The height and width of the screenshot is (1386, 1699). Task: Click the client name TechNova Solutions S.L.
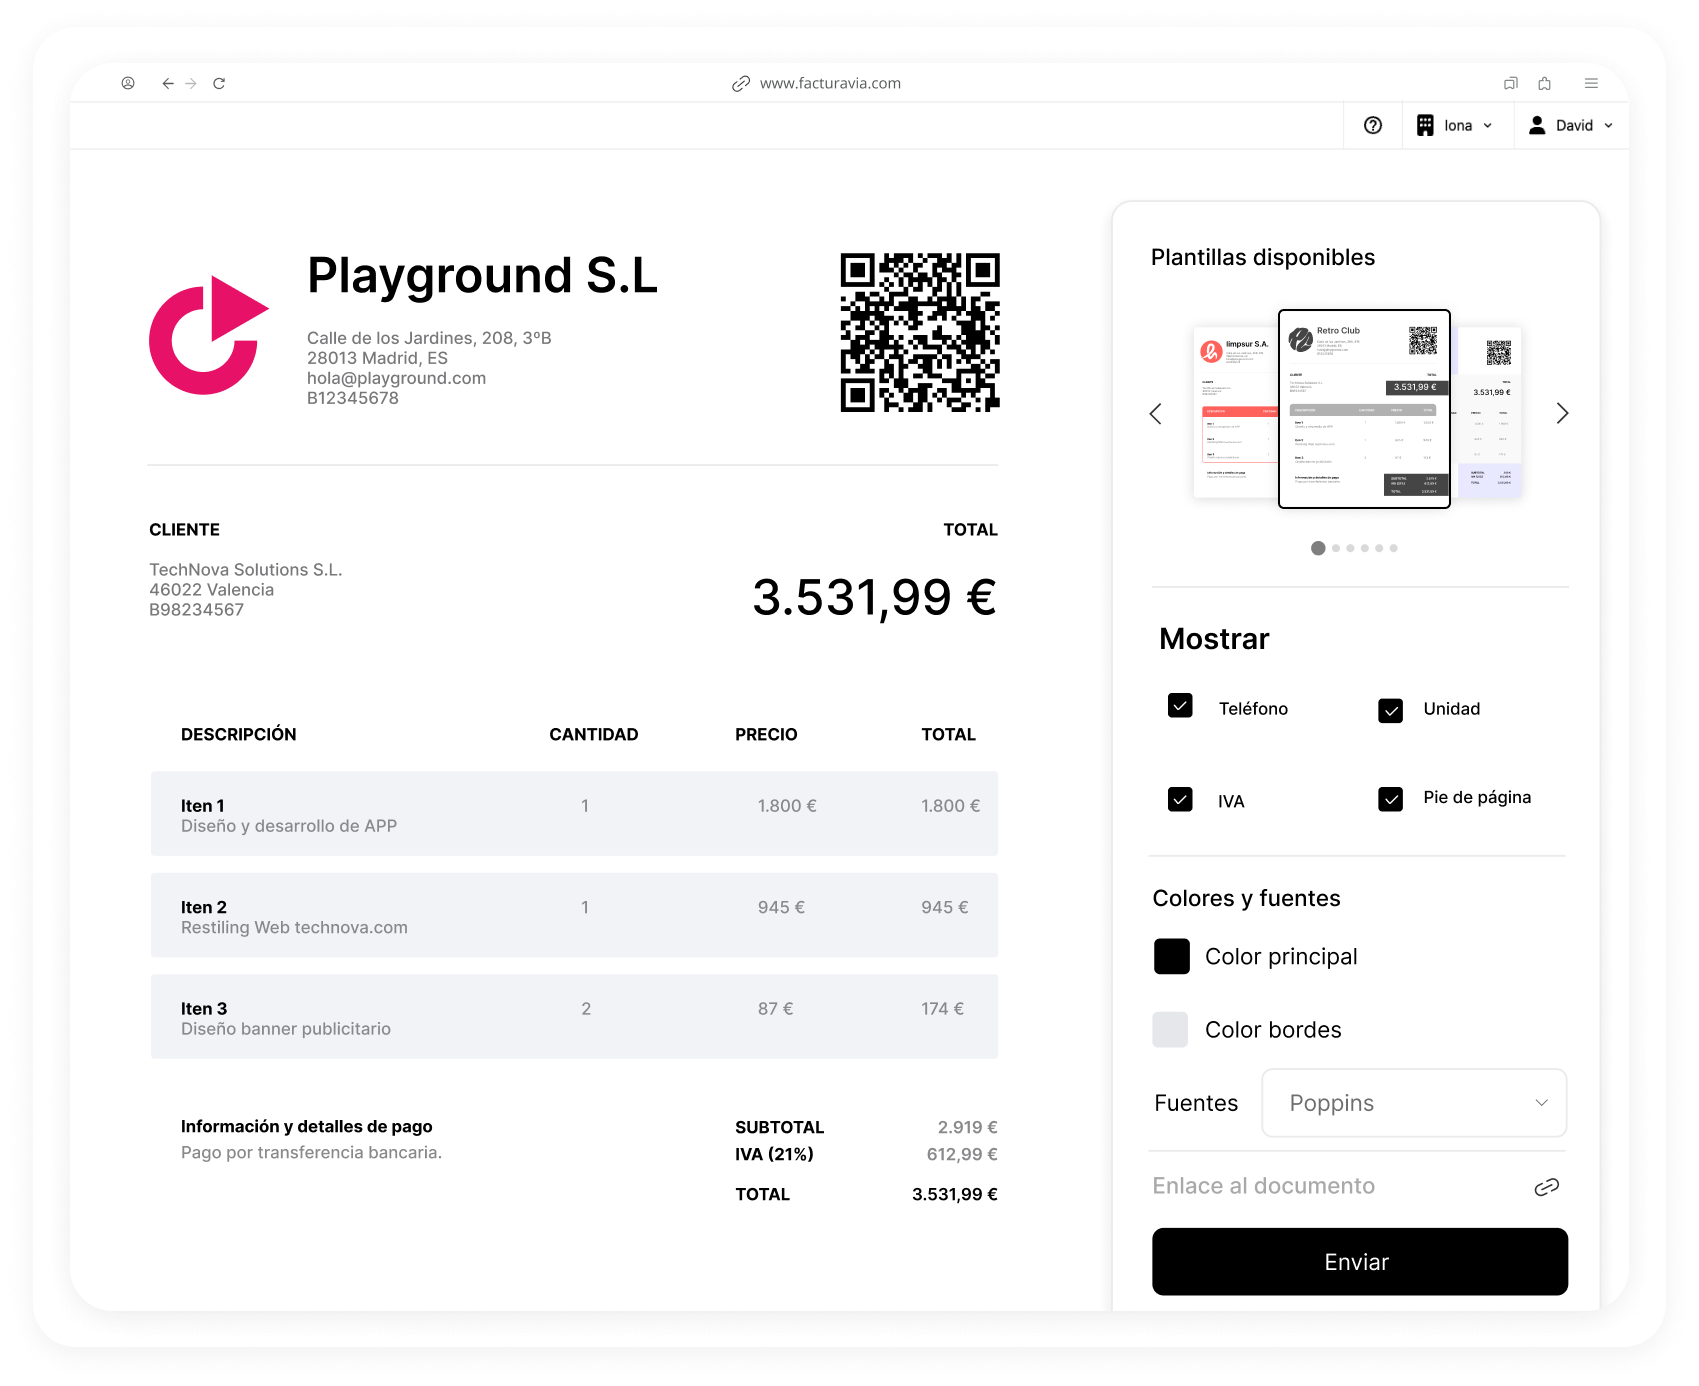246,570
